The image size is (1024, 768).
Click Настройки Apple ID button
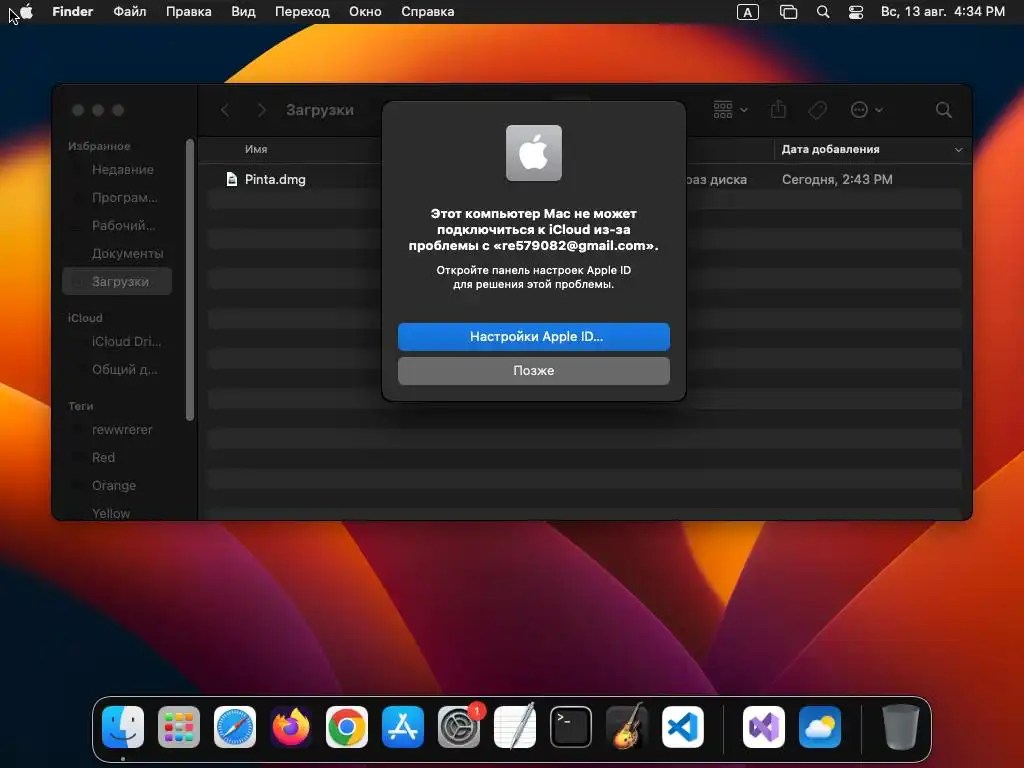[x=534, y=336]
